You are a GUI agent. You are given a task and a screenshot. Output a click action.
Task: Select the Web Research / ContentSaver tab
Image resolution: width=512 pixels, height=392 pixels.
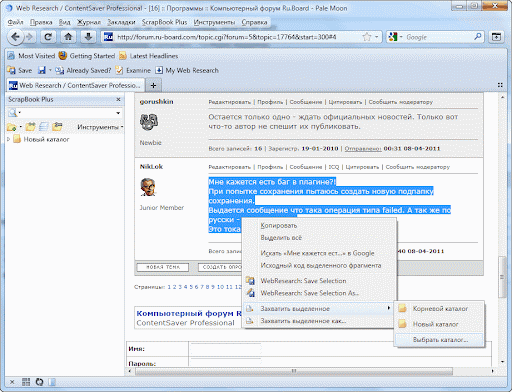[76, 85]
